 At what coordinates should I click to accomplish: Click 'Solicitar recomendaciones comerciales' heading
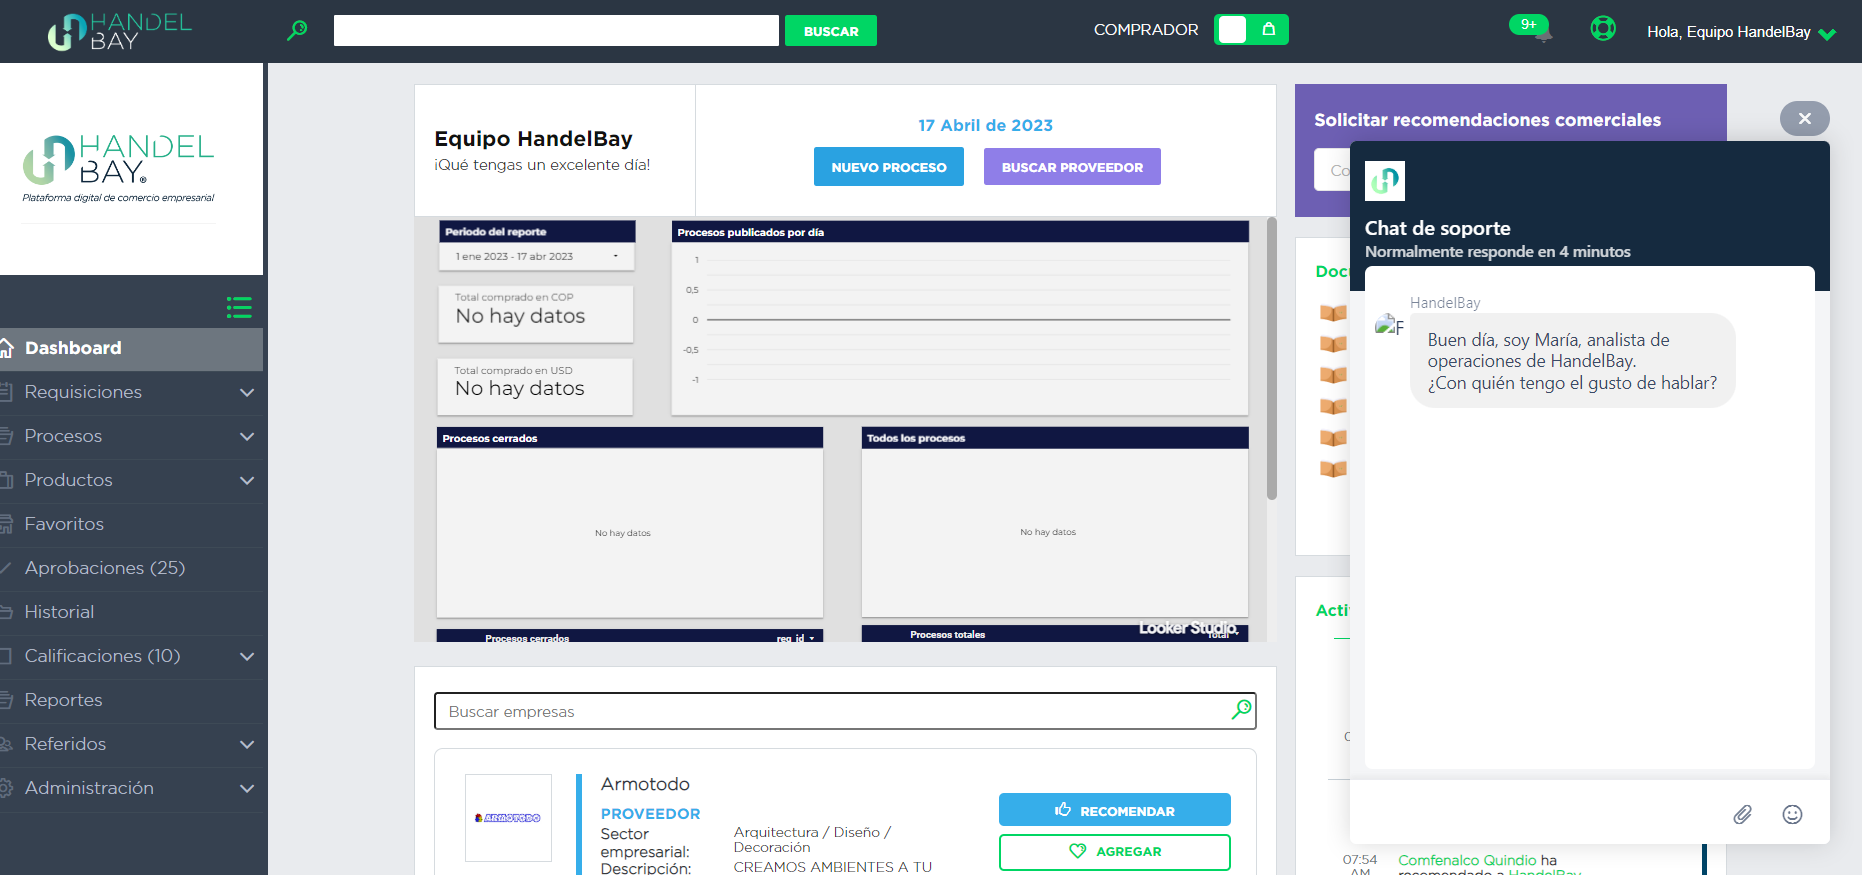tap(1487, 120)
